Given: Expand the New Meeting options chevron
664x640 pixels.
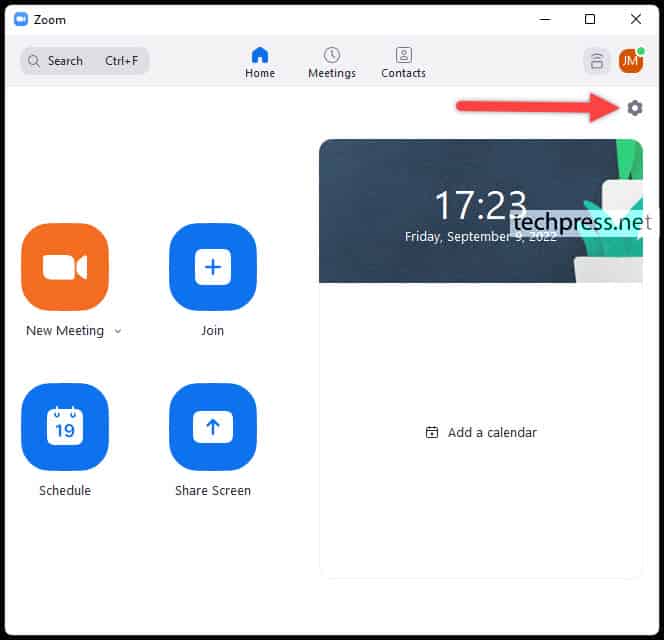Looking at the screenshot, I should click(x=118, y=331).
